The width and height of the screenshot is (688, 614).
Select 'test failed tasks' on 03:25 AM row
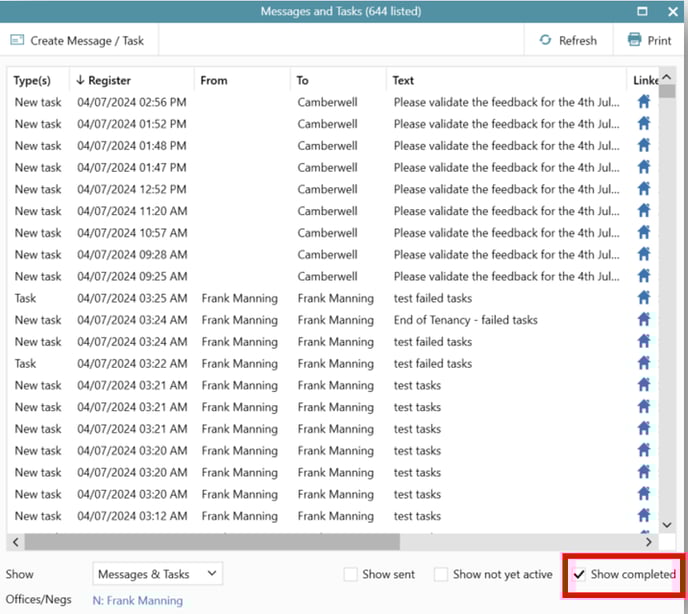433,298
